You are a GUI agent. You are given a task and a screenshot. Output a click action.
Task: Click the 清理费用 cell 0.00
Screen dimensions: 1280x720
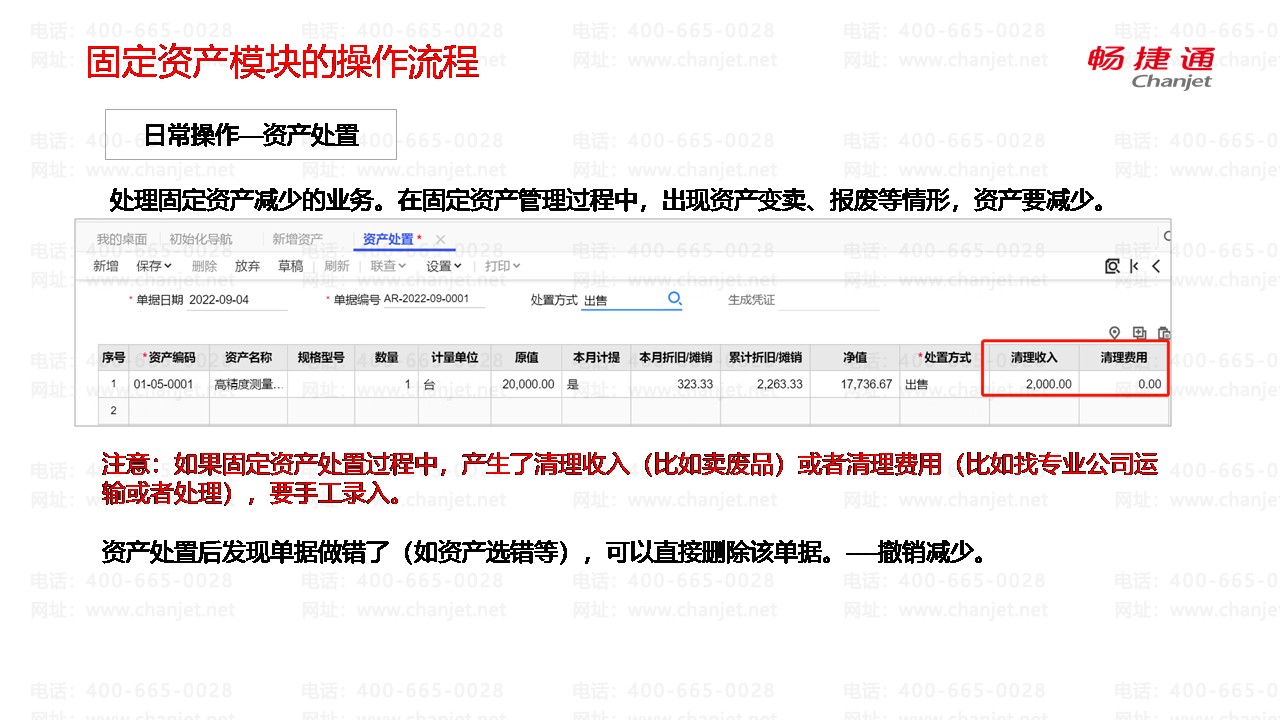click(1124, 384)
